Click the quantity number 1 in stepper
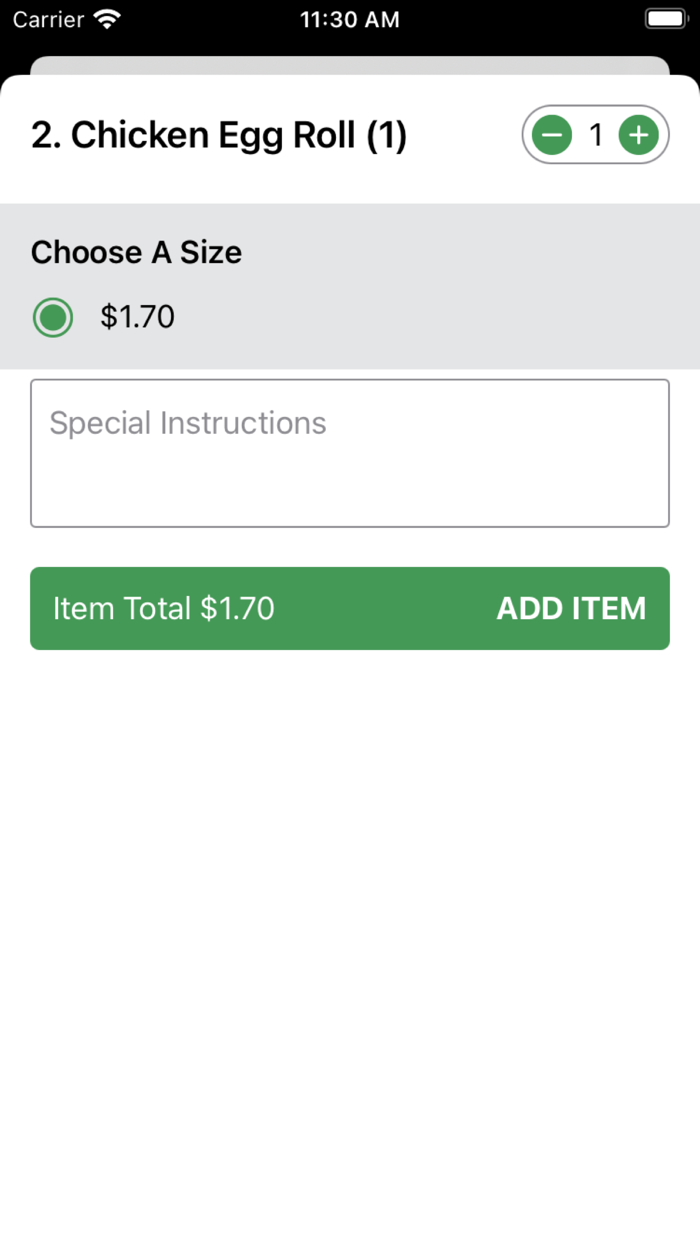This screenshot has width=700, height=1244. click(596, 135)
